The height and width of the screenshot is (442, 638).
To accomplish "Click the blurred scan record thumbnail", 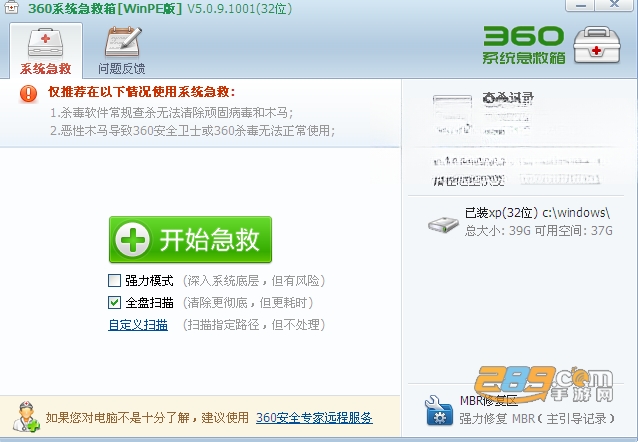I will point(452,115).
